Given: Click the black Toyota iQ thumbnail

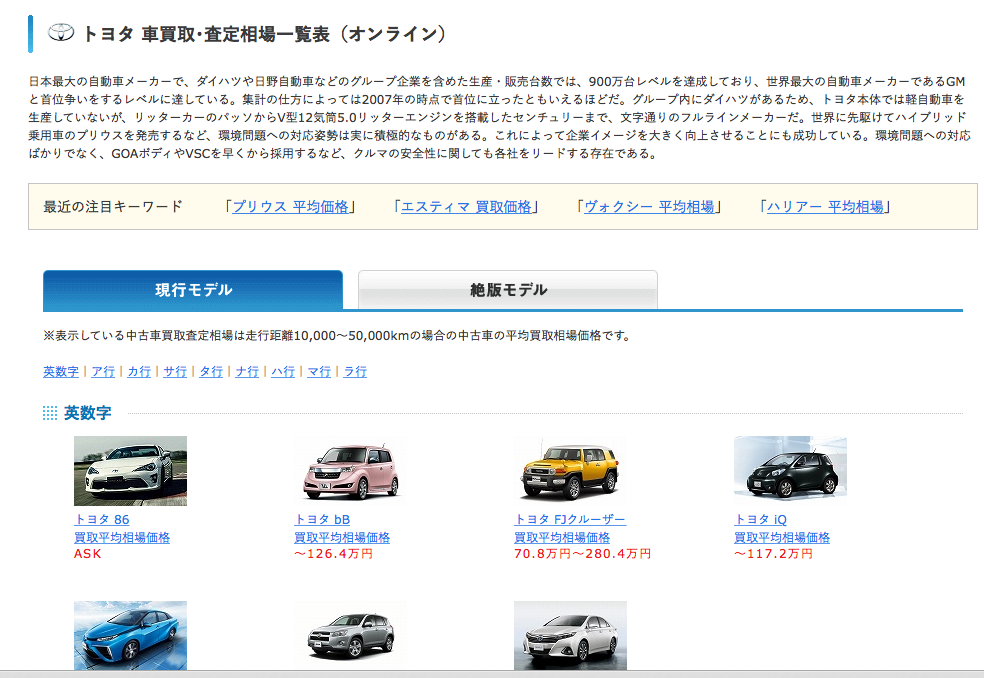Looking at the screenshot, I should pos(790,471).
